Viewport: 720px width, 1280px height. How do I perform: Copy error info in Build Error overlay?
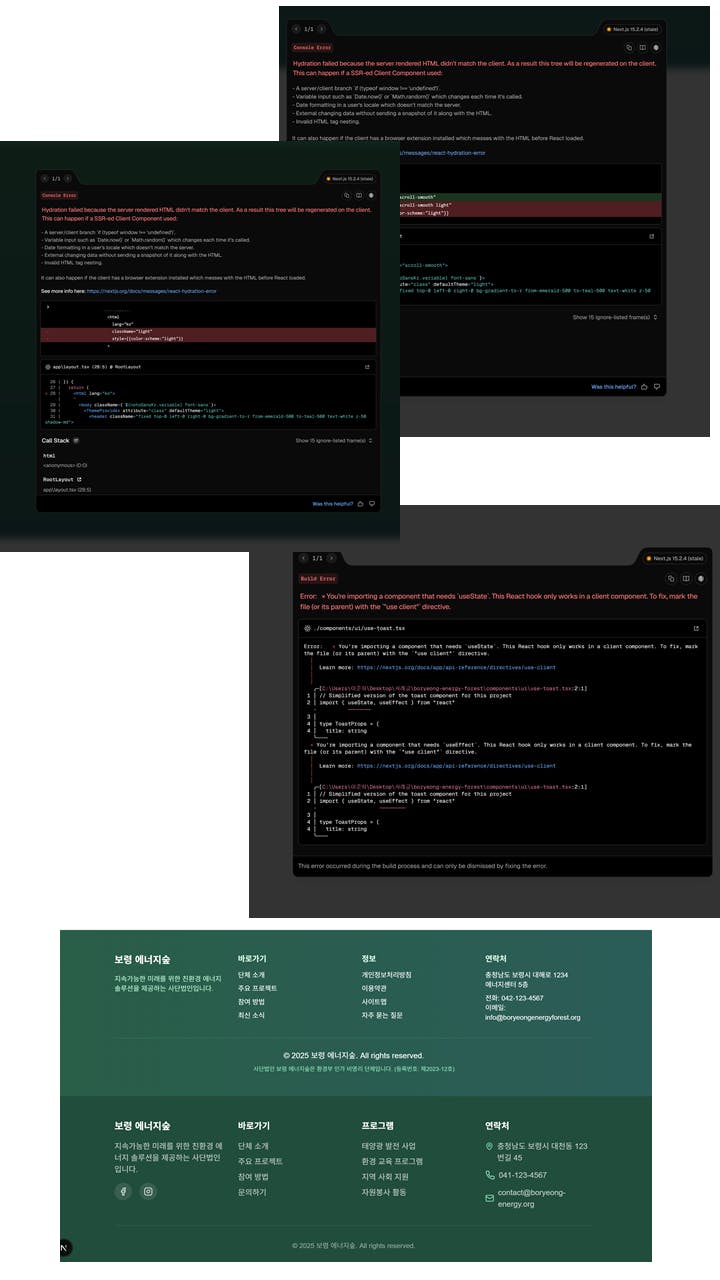pos(672,578)
